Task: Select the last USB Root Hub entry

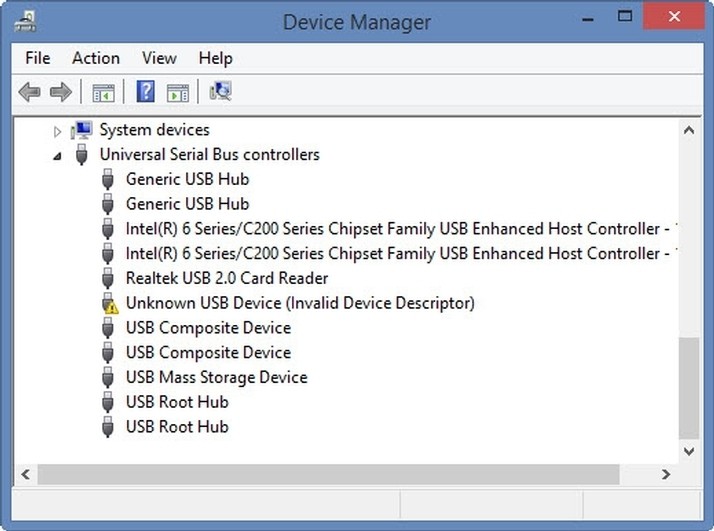Action: [x=177, y=427]
